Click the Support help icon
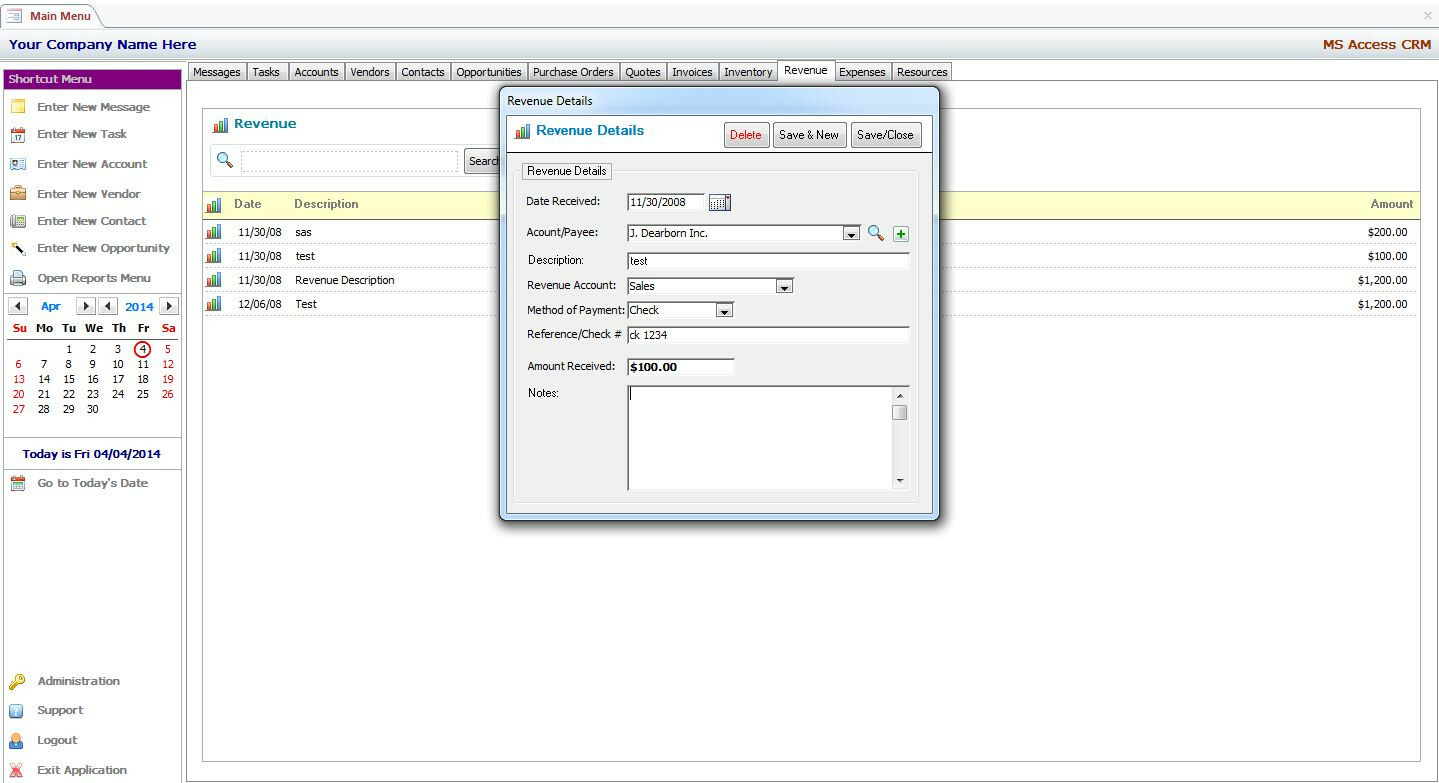Viewport: 1439px width, 783px height. [x=17, y=711]
